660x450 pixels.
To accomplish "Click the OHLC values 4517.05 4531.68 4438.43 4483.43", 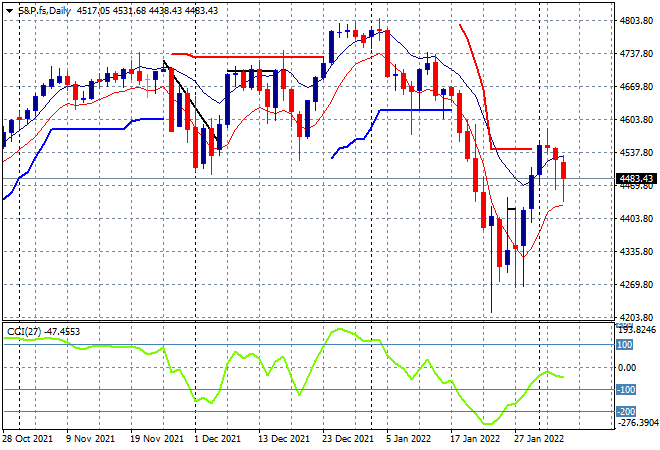I will pyautogui.click(x=147, y=11).
